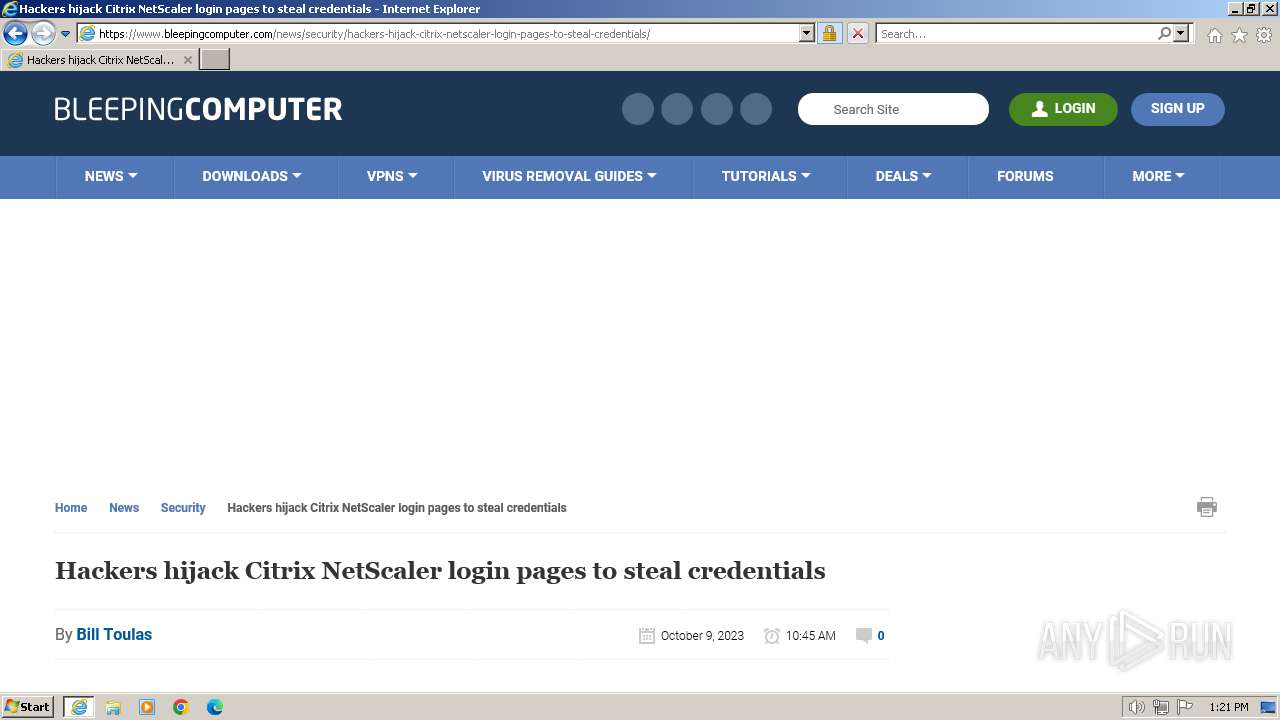Open the comment count 0 link
Screen dimensions: 1280x720
(x=881, y=636)
